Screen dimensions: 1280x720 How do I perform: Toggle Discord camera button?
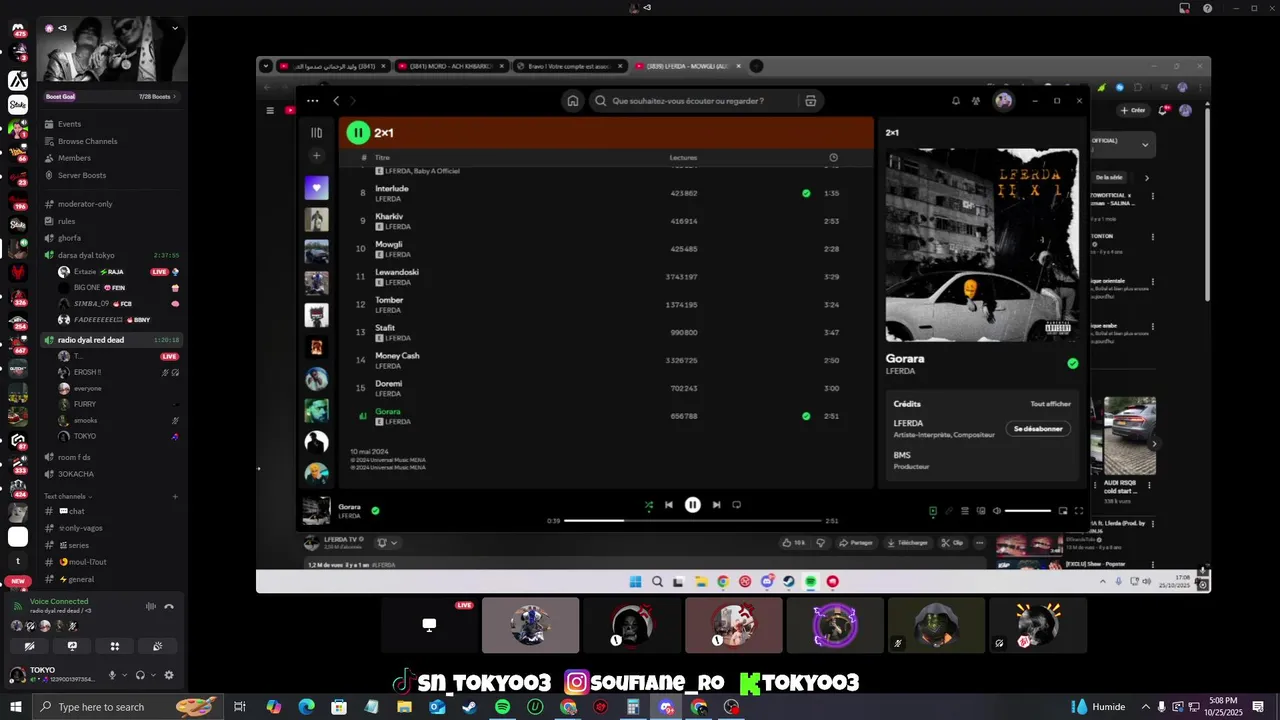coord(29,646)
